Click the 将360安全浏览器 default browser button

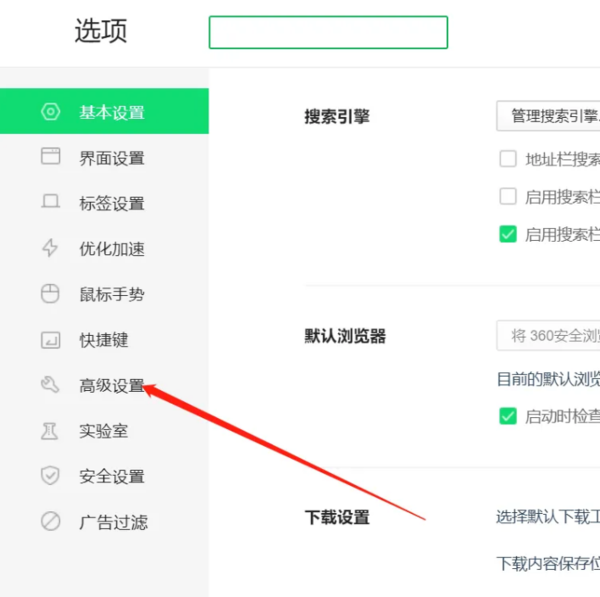click(x=548, y=336)
